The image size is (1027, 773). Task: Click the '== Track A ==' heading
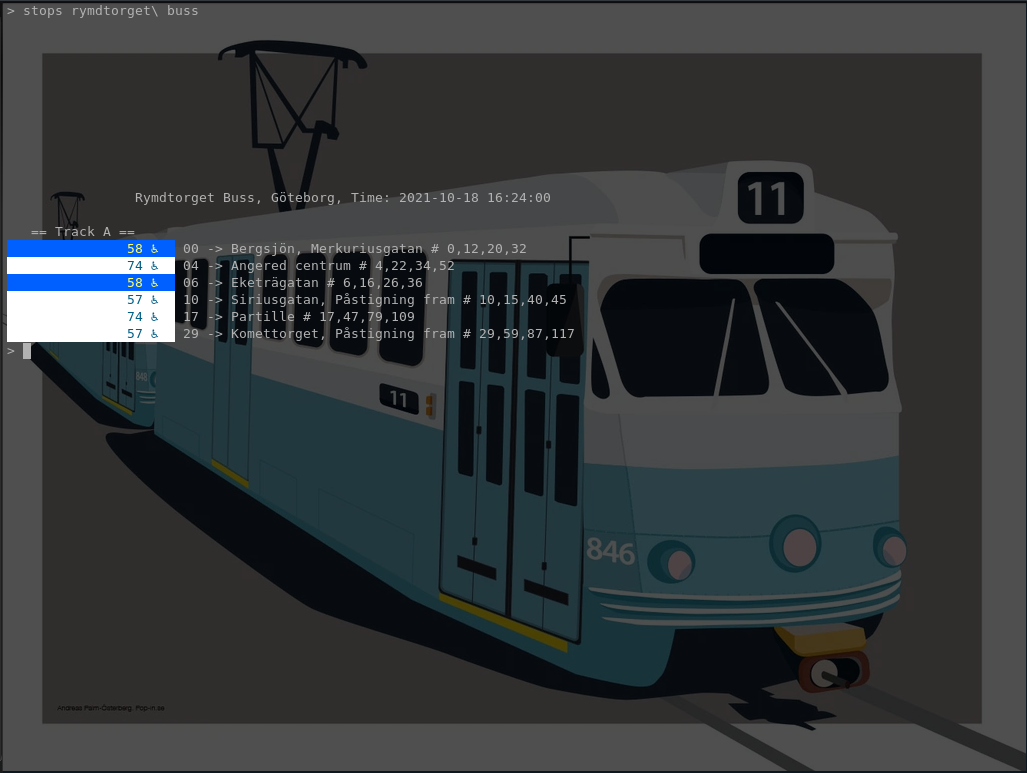(x=83, y=232)
